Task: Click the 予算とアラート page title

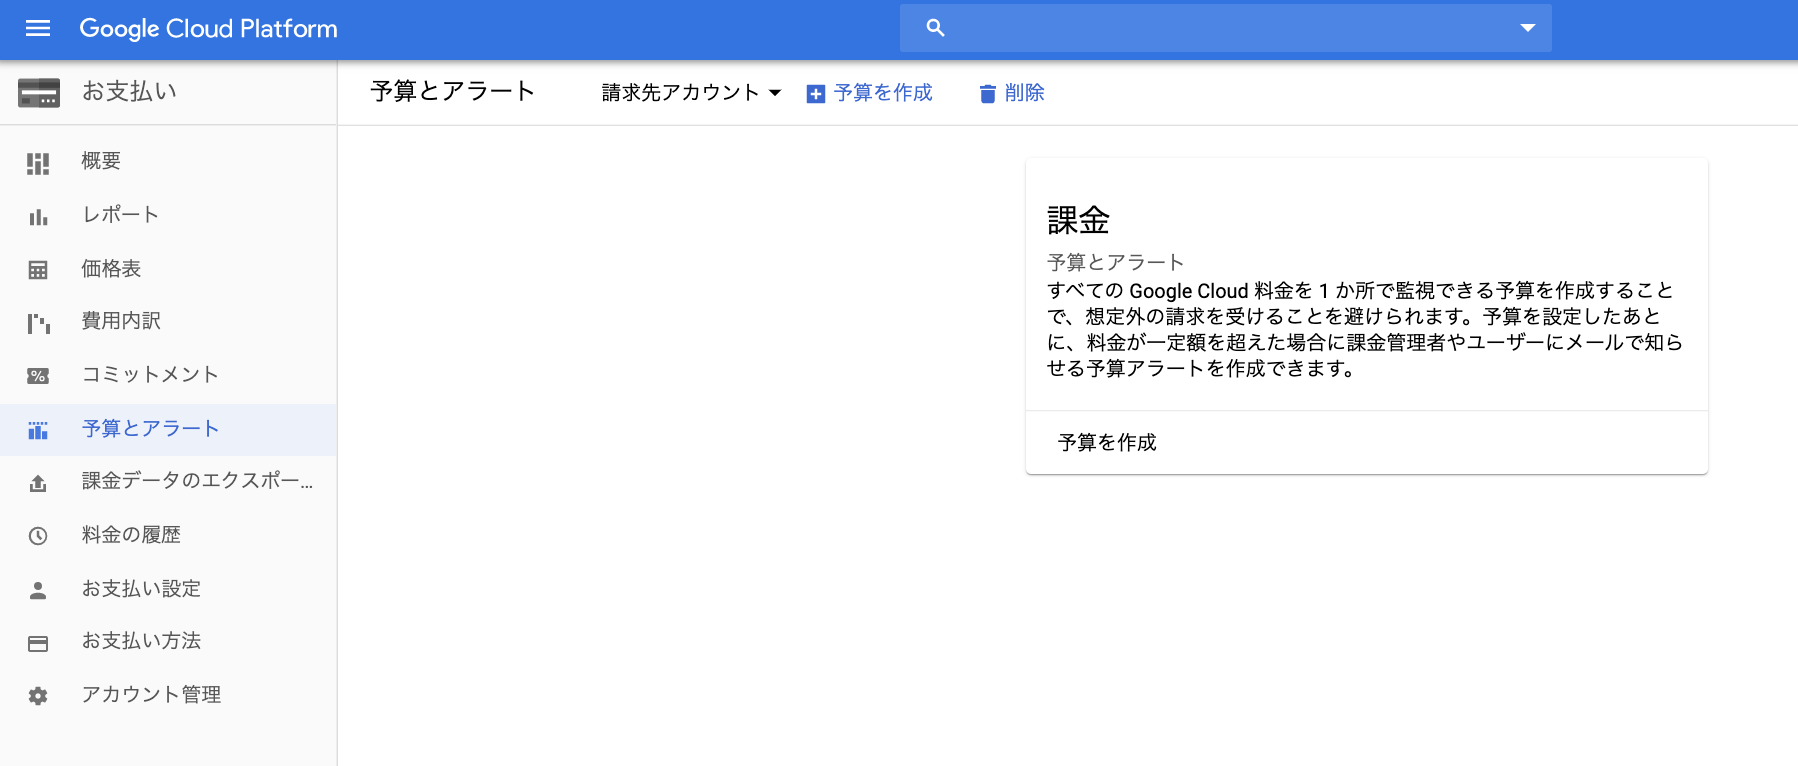Action: click(453, 91)
